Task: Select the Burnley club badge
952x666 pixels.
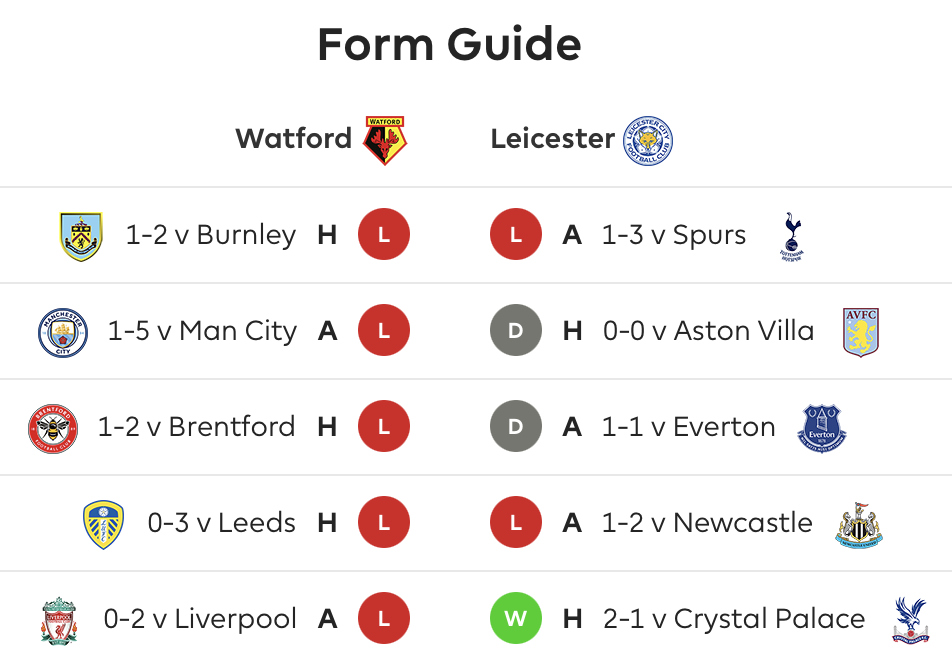Action: [81, 236]
